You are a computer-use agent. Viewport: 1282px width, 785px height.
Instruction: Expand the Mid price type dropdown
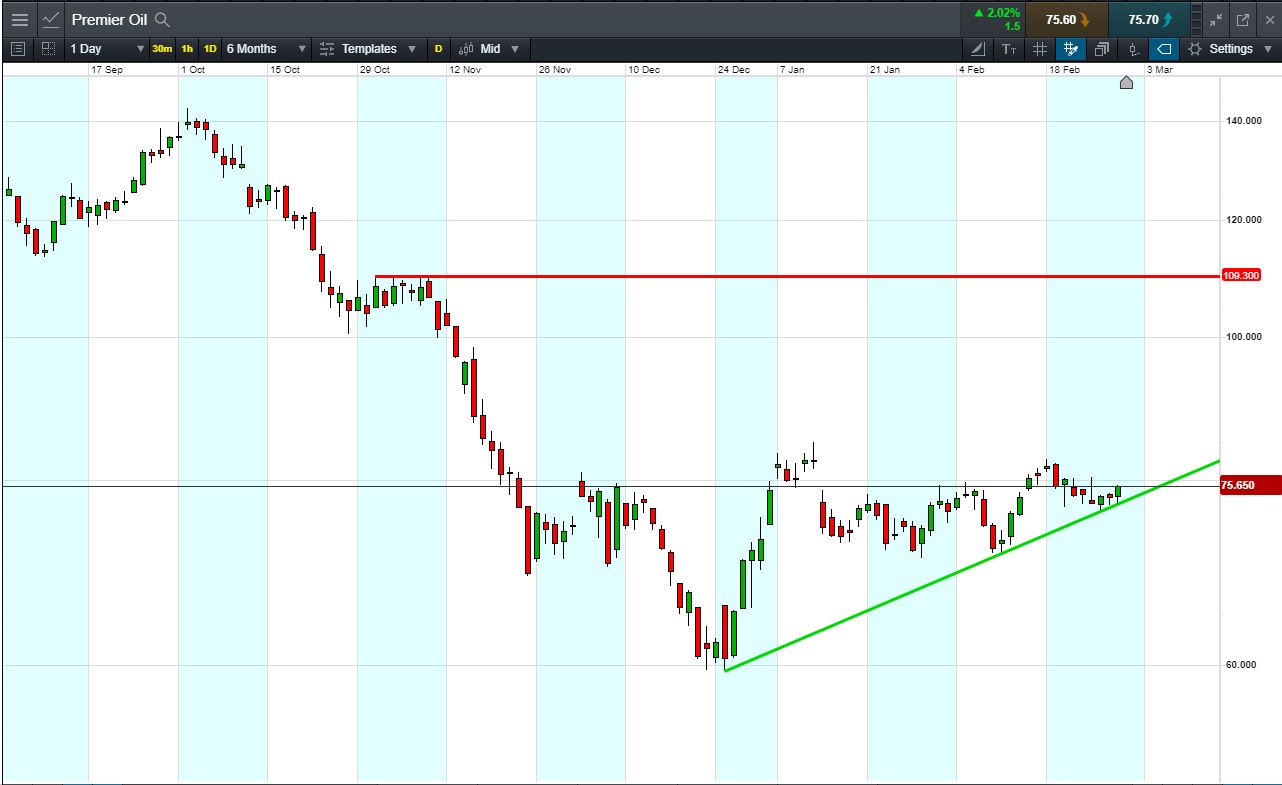point(515,49)
